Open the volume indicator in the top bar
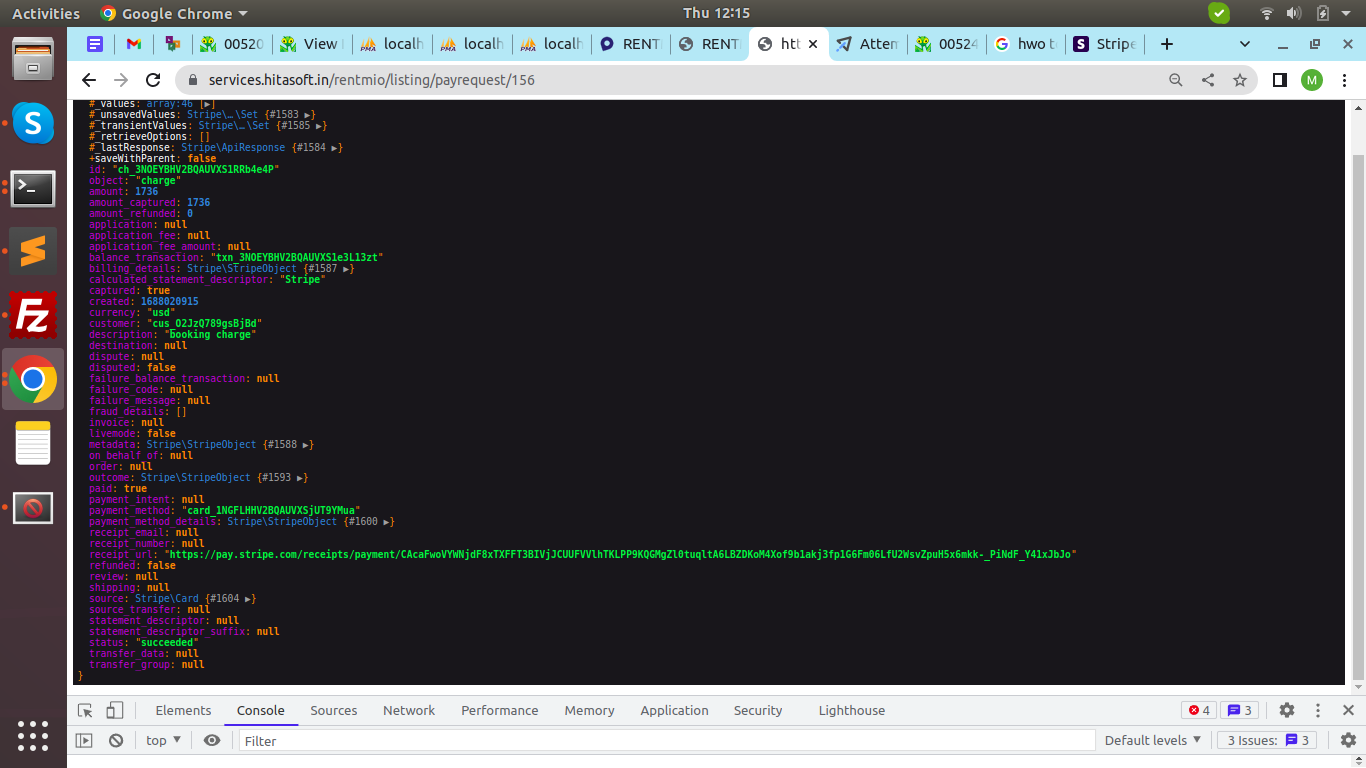 (1294, 13)
